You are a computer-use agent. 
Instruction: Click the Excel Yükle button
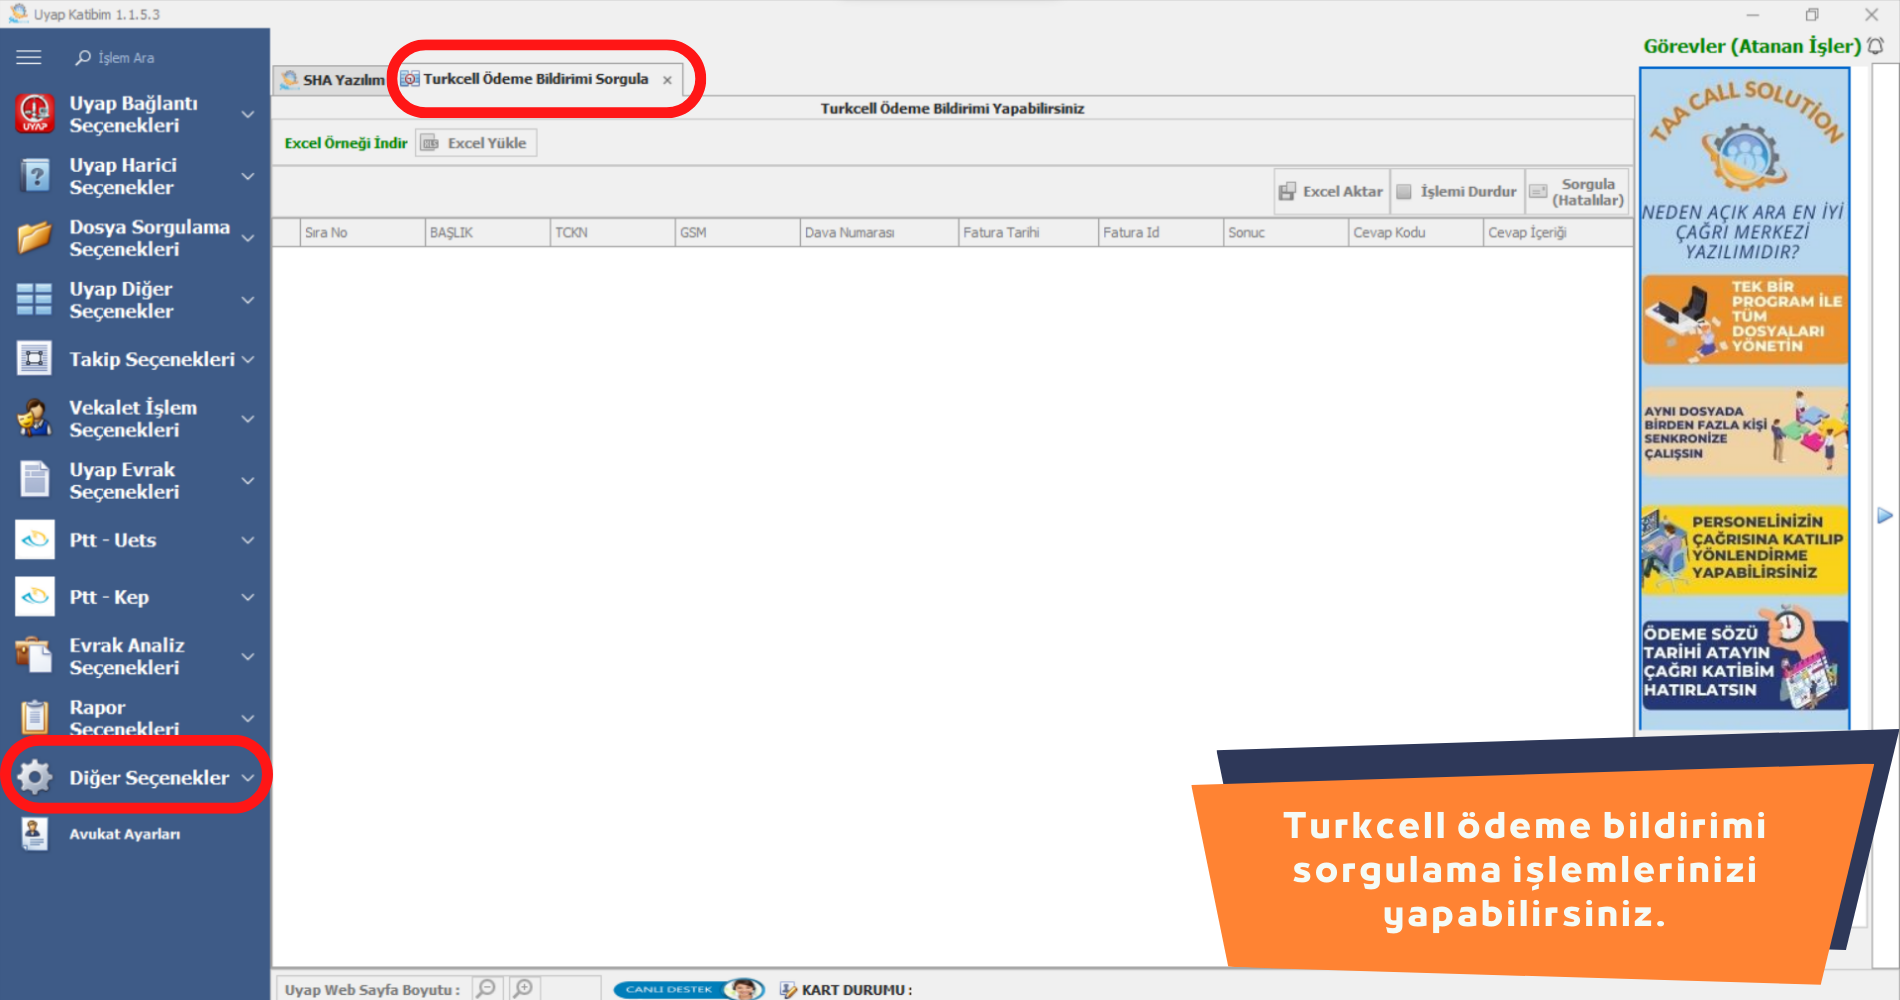(476, 143)
